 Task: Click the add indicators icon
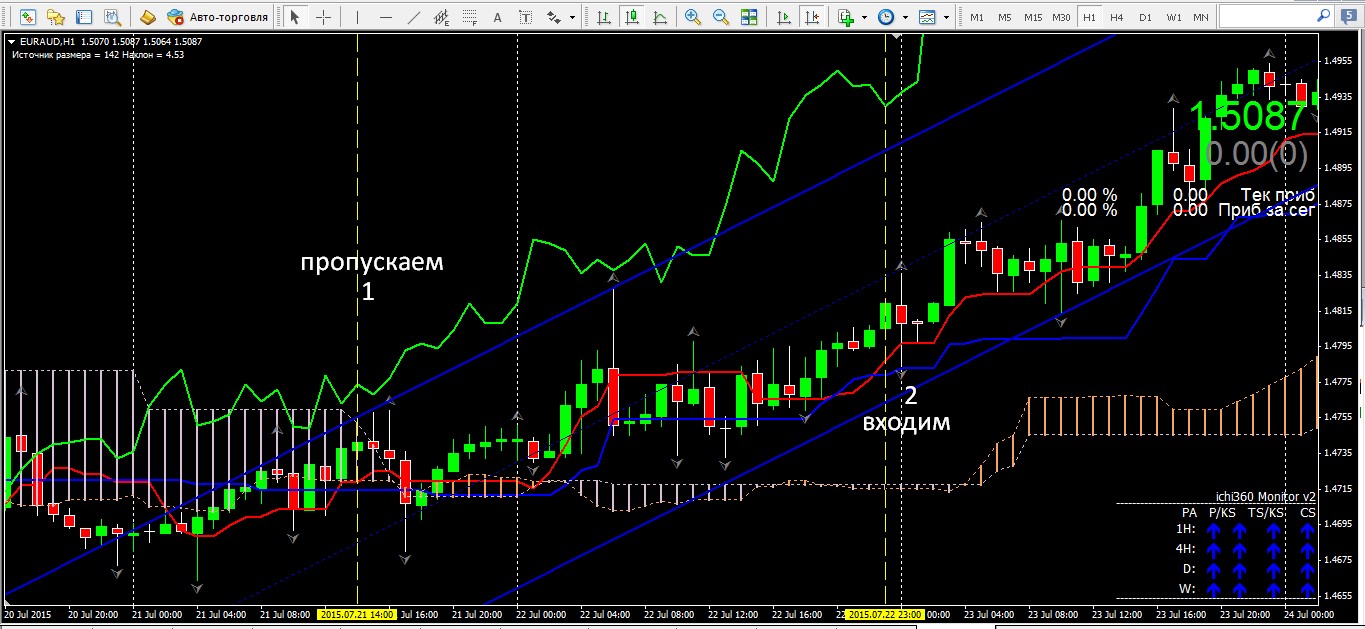pyautogui.click(x=846, y=17)
